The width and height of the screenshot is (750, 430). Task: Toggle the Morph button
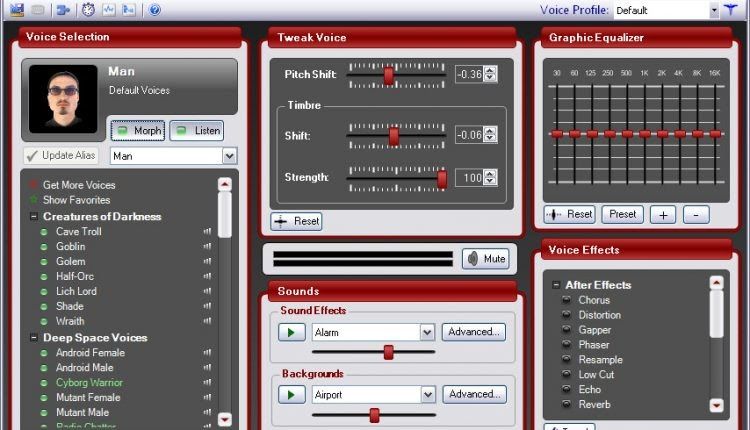(137, 131)
